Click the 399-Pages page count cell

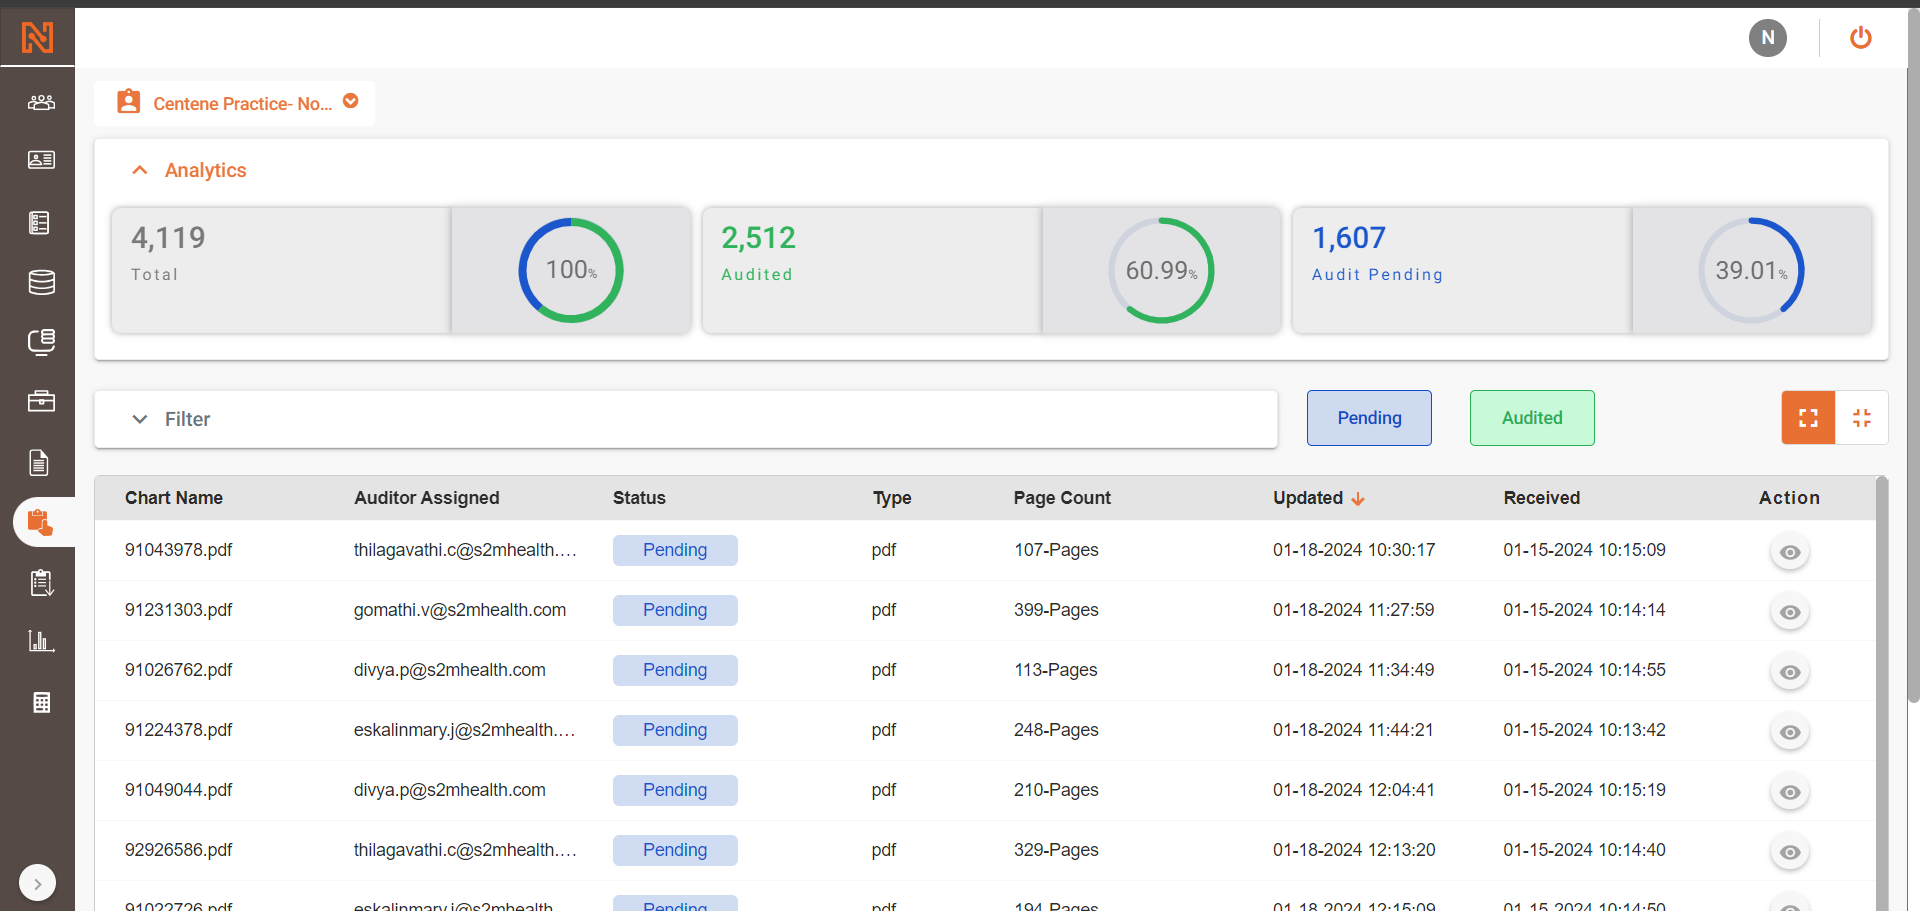pyautogui.click(x=1056, y=610)
